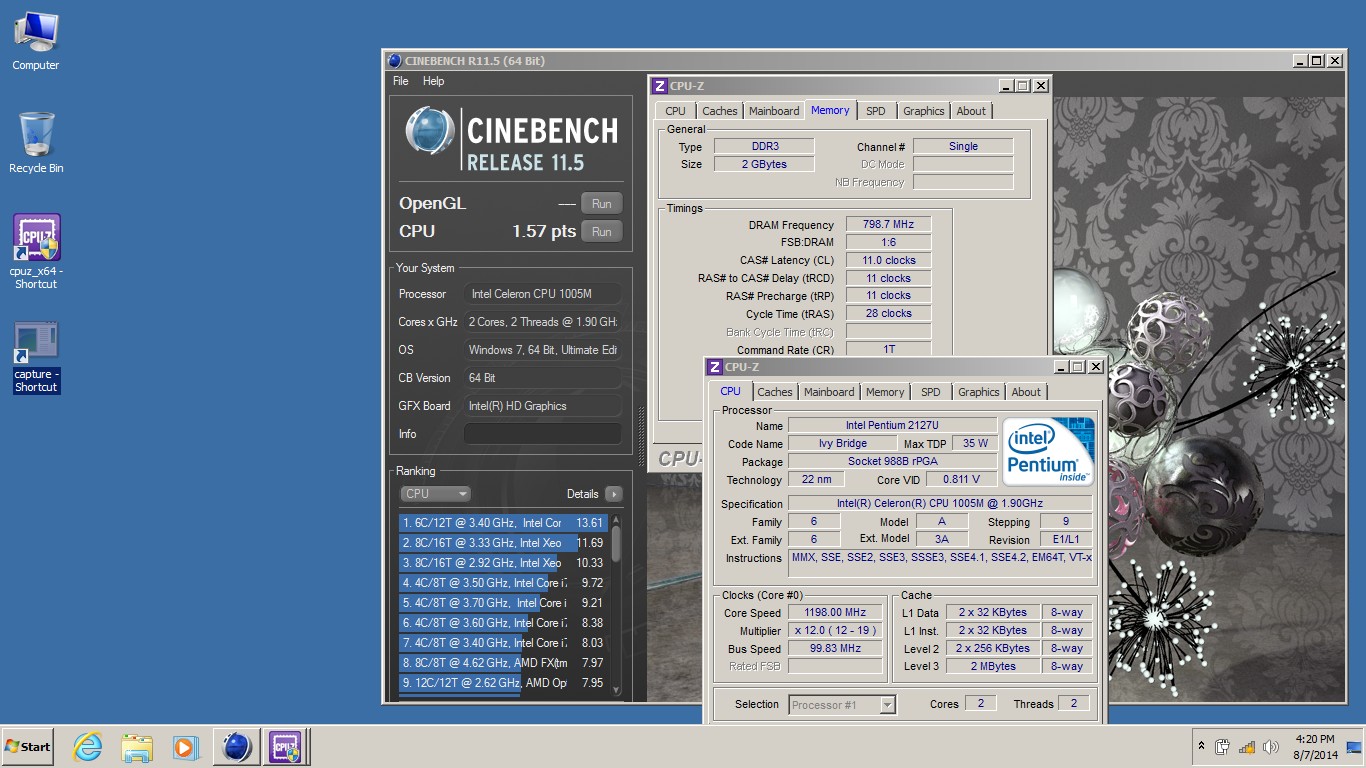Select ranking row 4C/8T @ 3.60 GHz
1366x768 pixels.
click(503, 623)
